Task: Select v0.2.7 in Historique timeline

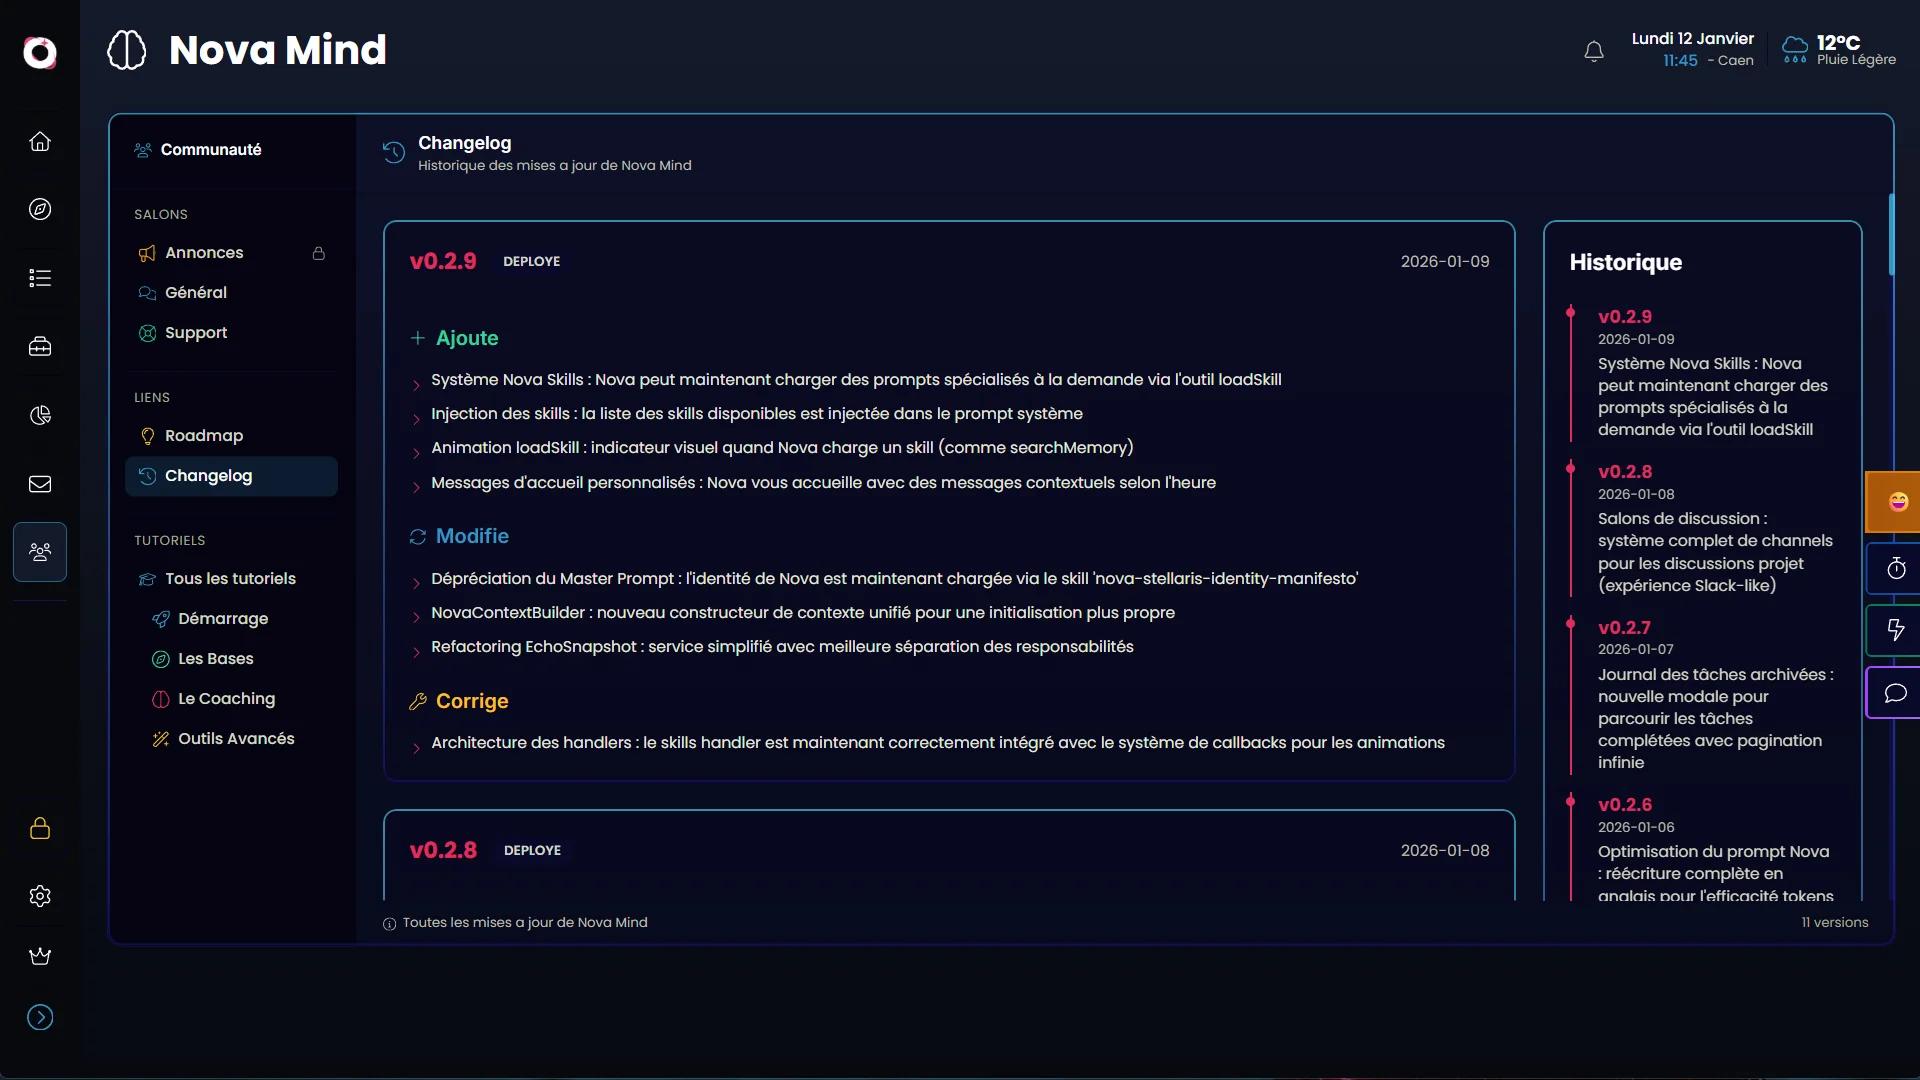Action: click(1624, 628)
